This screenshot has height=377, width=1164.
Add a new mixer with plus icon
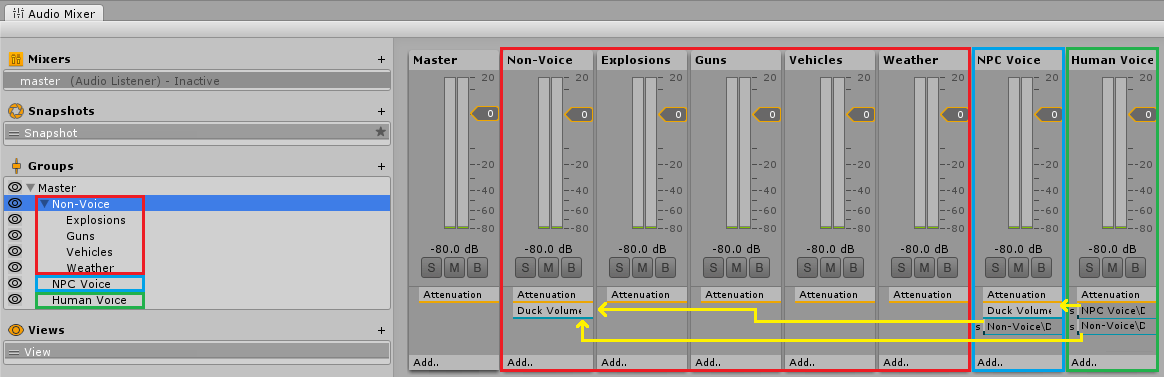(x=381, y=59)
